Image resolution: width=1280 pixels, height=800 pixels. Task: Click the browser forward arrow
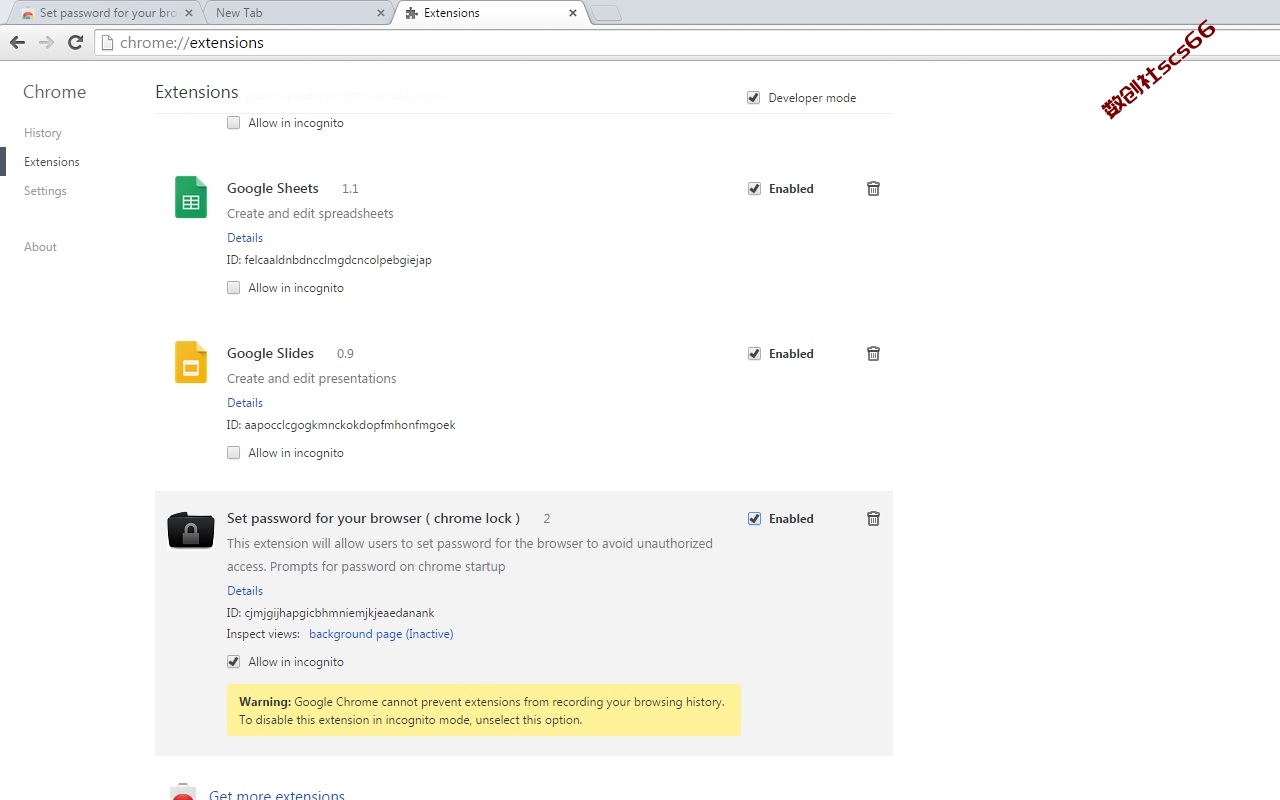coord(46,42)
